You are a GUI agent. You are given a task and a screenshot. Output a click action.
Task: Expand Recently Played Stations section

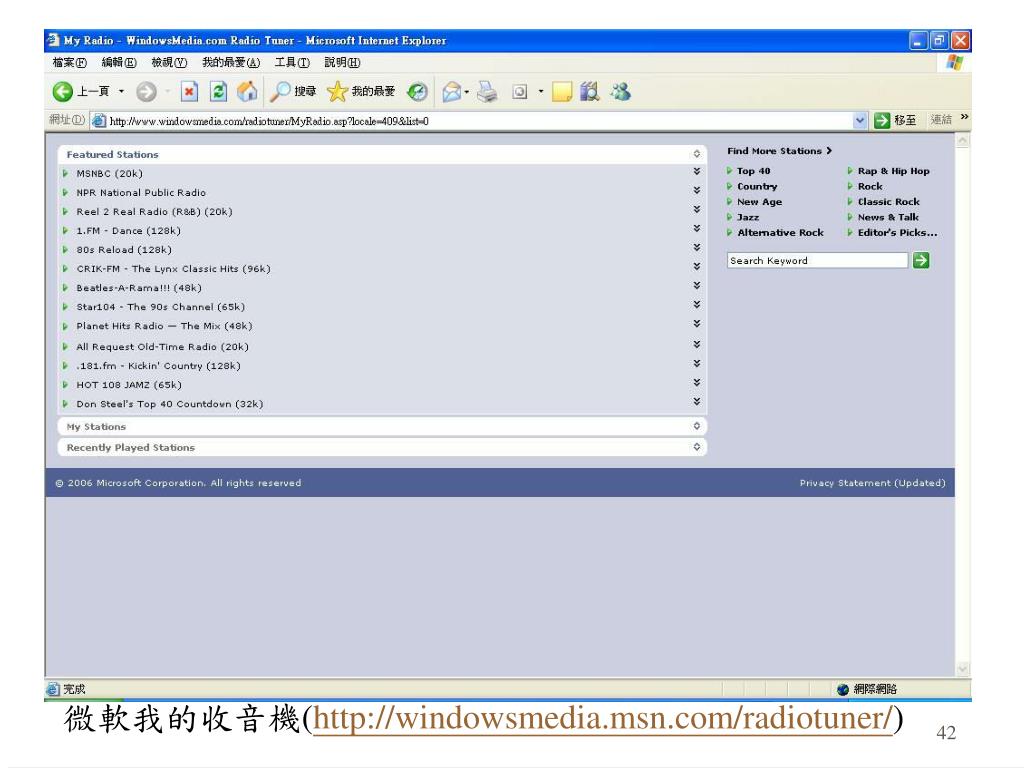(697, 447)
